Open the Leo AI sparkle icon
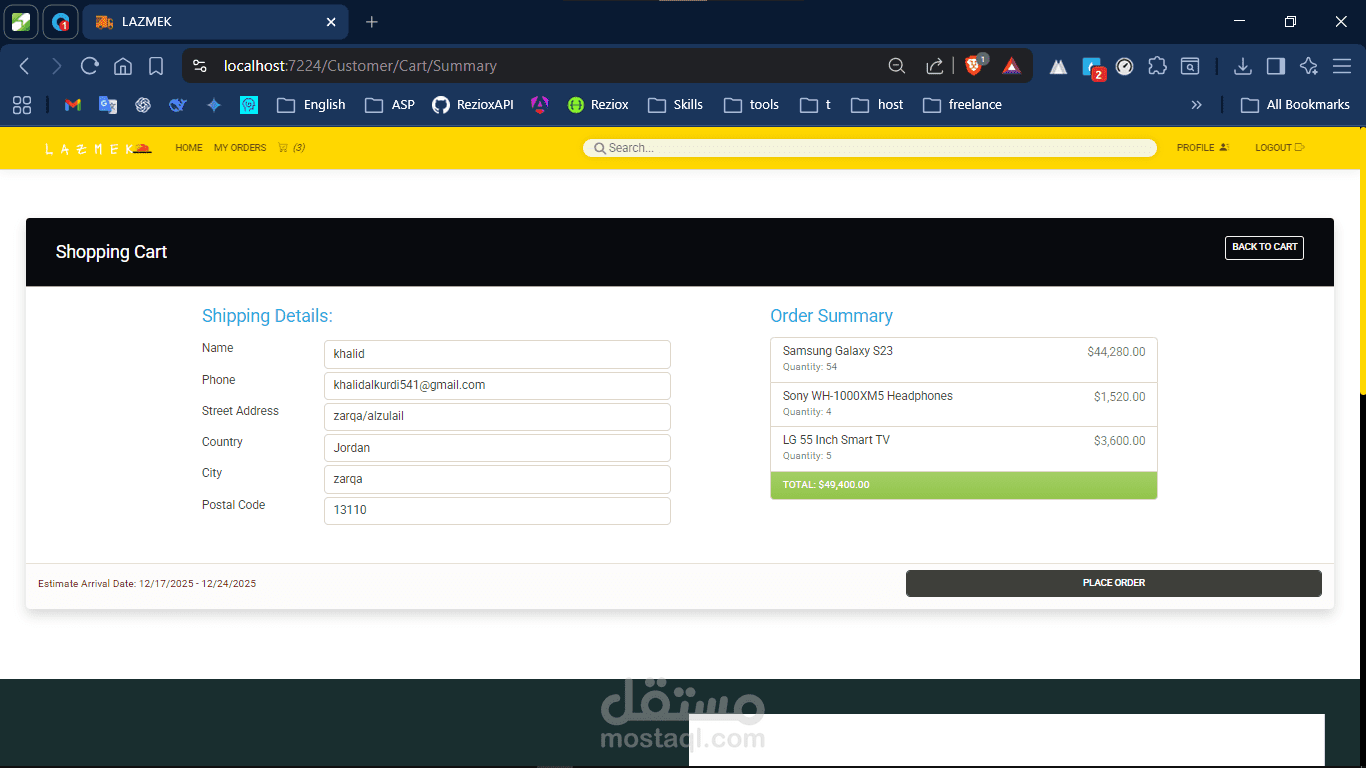This screenshot has width=1366, height=768. [1308, 66]
